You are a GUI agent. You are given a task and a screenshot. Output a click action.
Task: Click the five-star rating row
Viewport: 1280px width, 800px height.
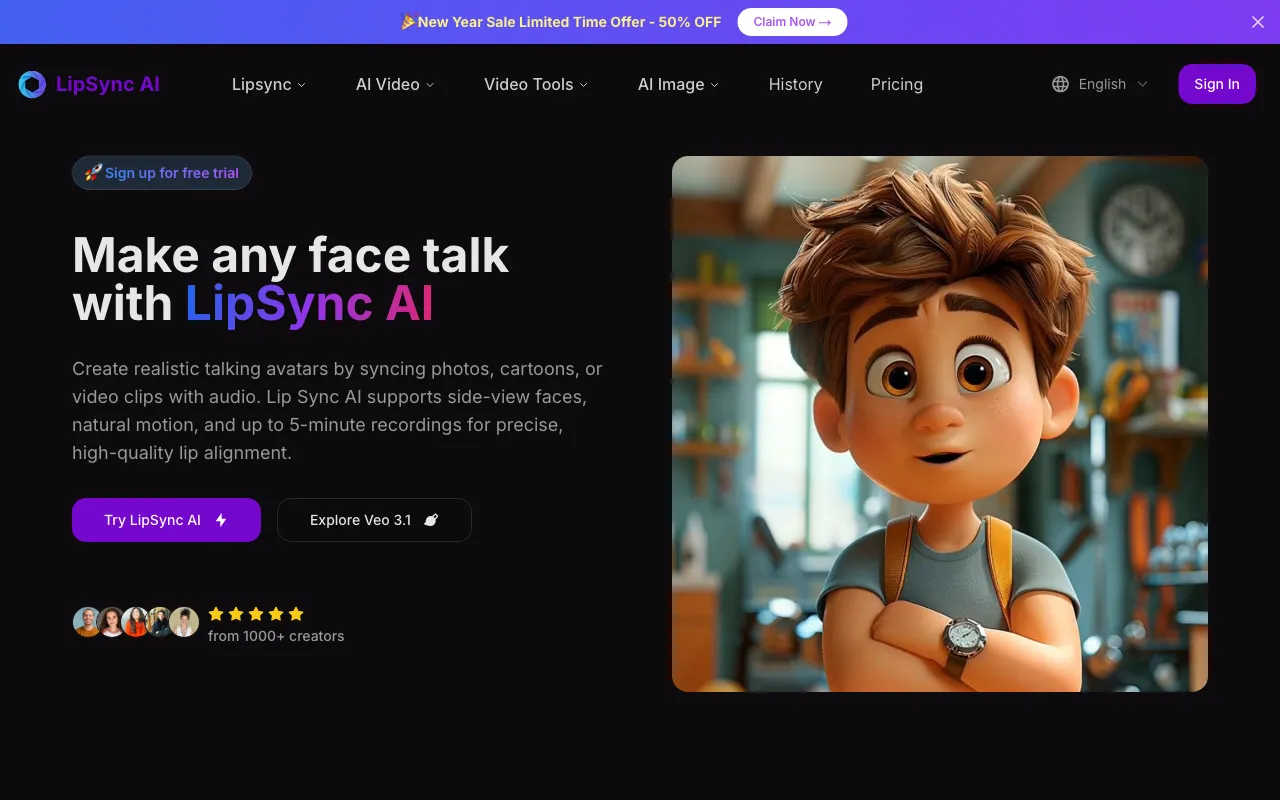pyautogui.click(x=256, y=614)
